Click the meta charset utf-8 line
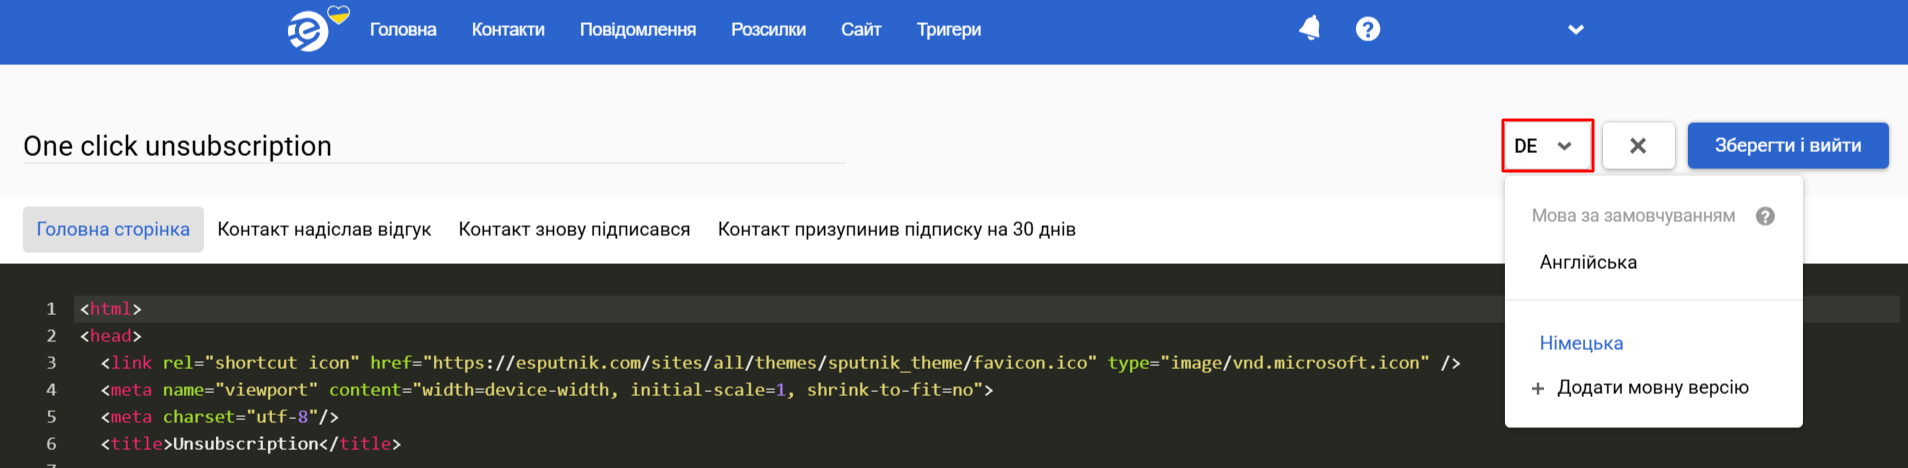This screenshot has width=1908, height=468. (220, 417)
